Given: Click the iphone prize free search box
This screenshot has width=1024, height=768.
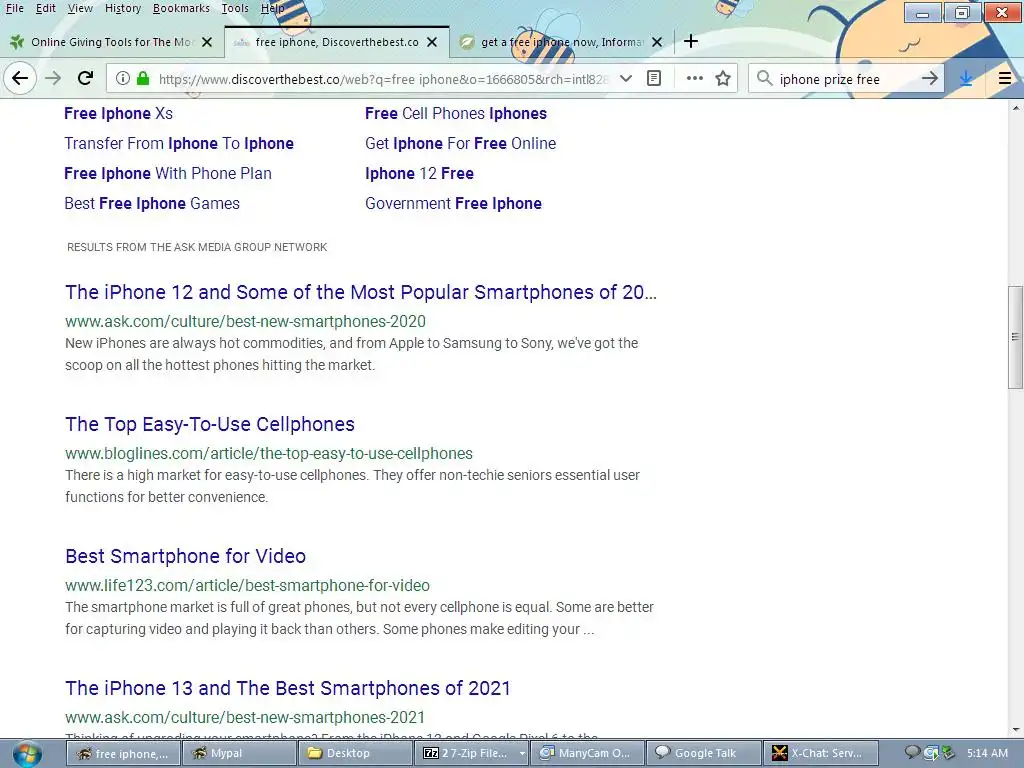Looking at the screenshot, I should [x=846, y=79].
